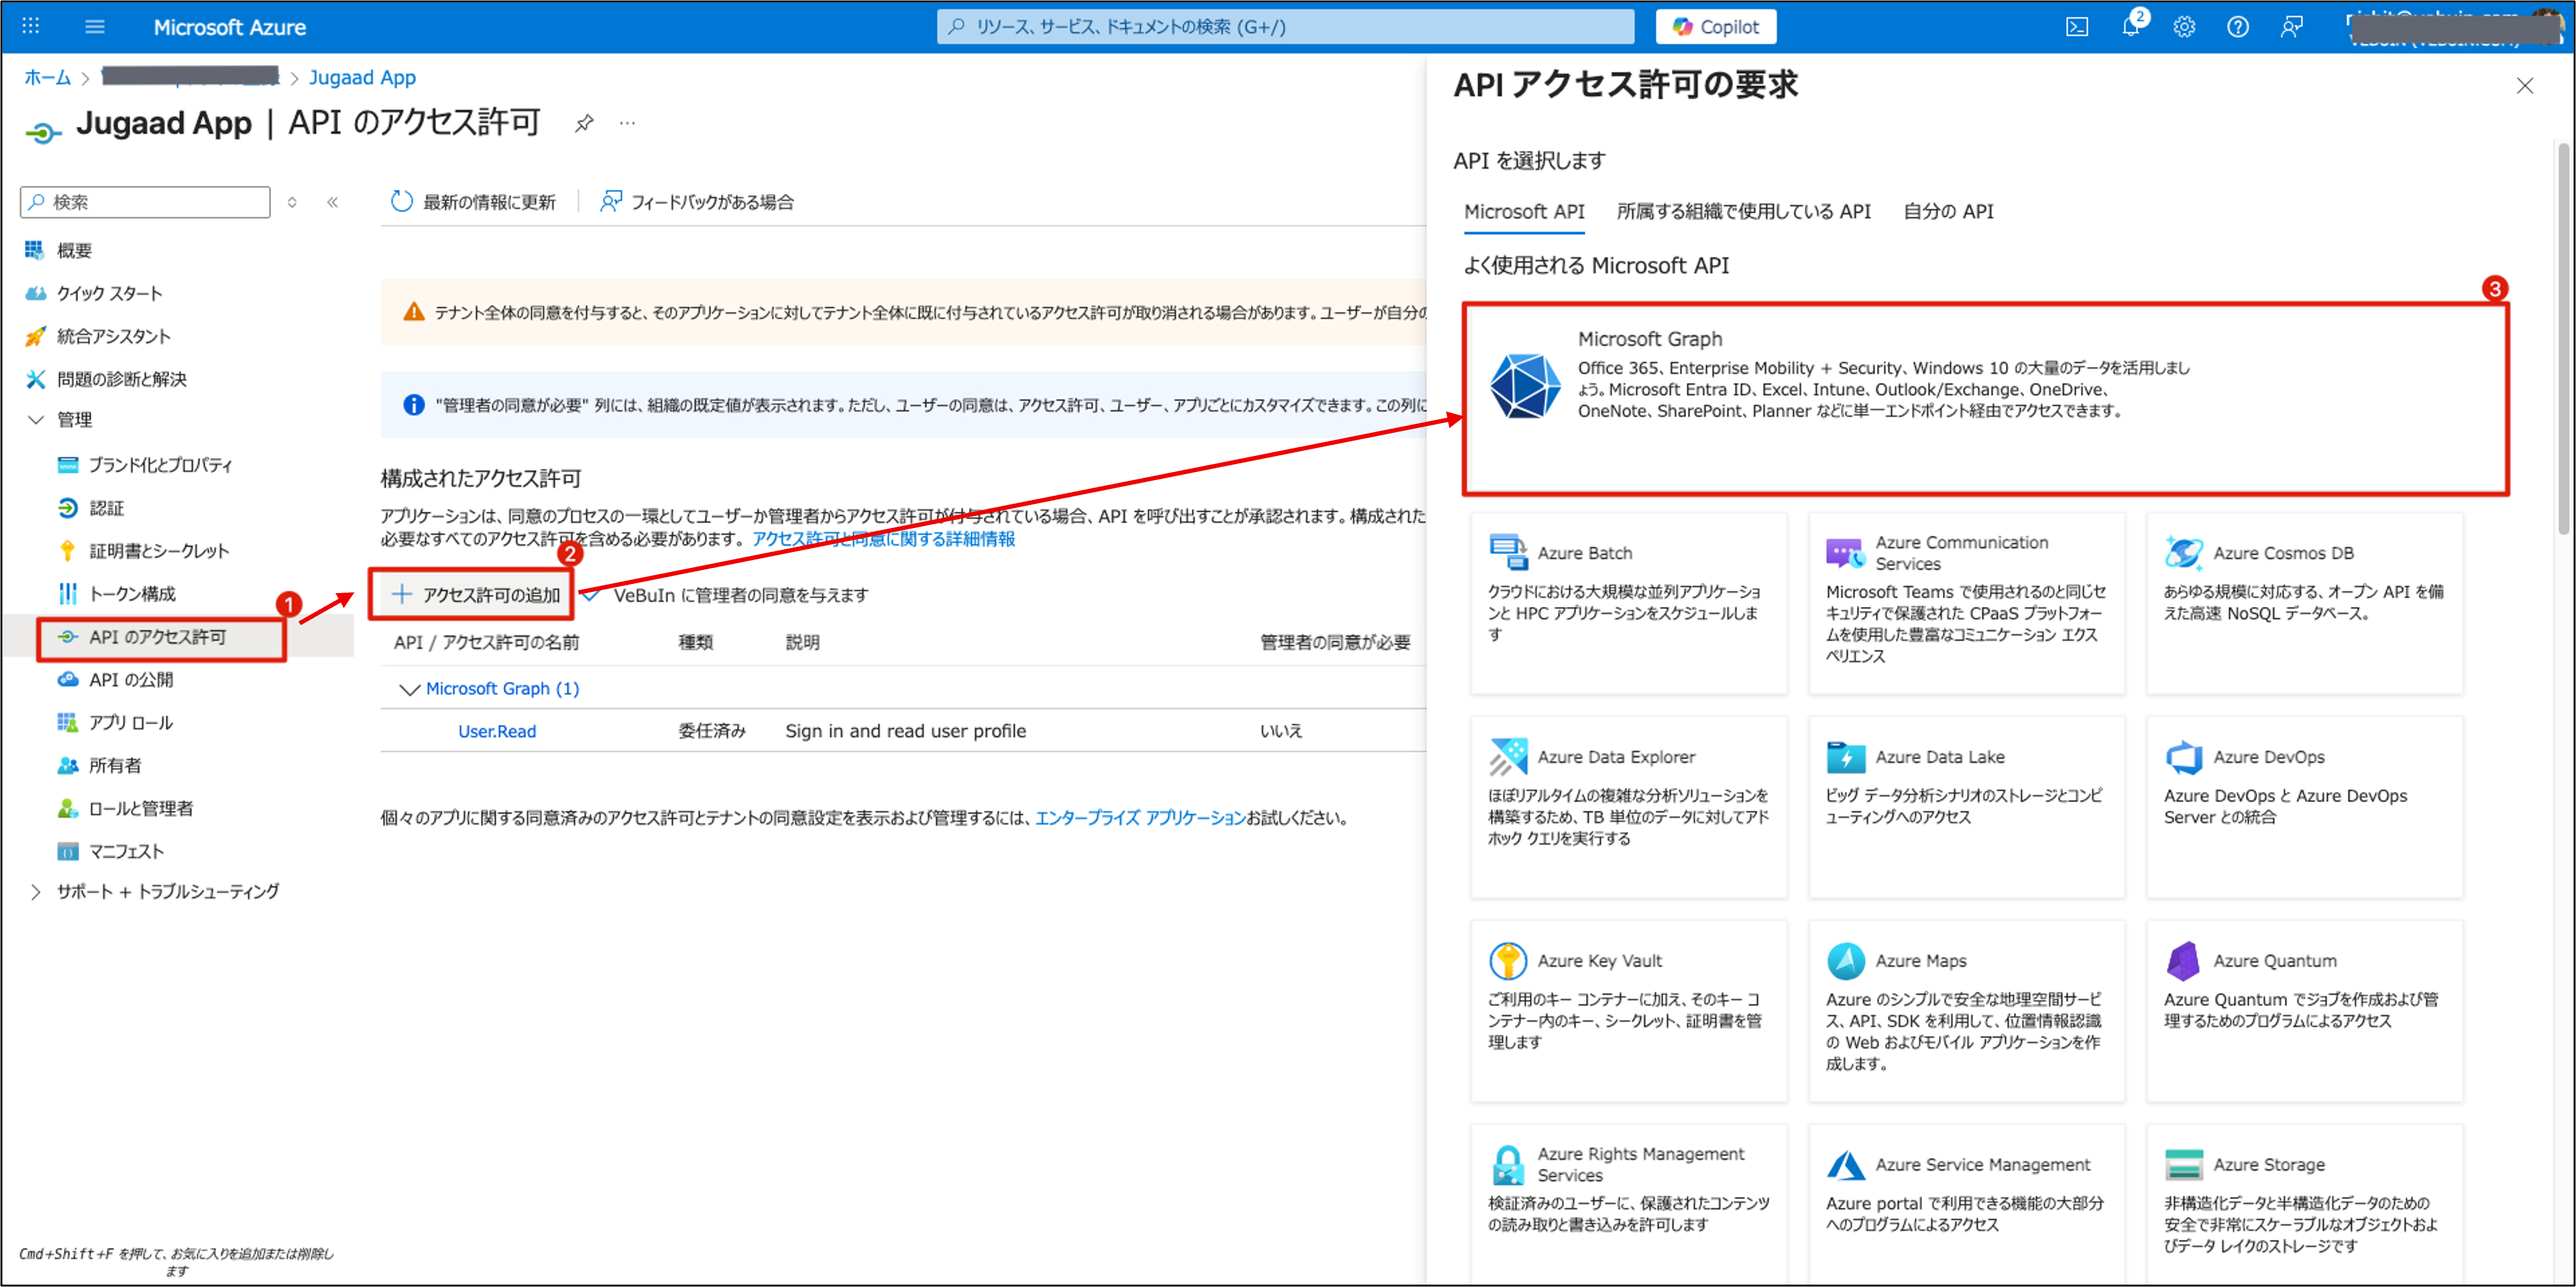Switch to 所属する組織で使用している API tab
Viewport: 2576px width, 1287px height.
tap(1743, 212)
